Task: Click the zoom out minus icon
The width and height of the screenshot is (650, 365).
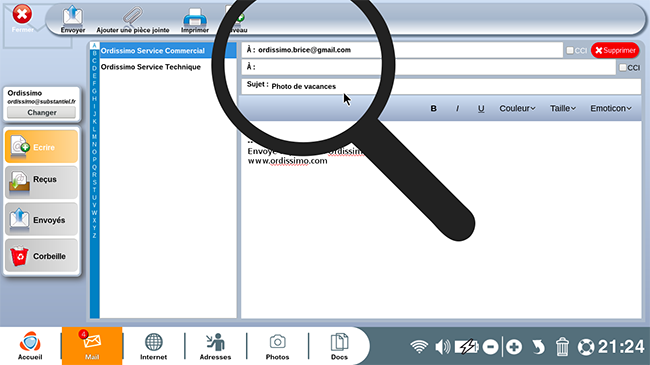Action: point(490,347)
